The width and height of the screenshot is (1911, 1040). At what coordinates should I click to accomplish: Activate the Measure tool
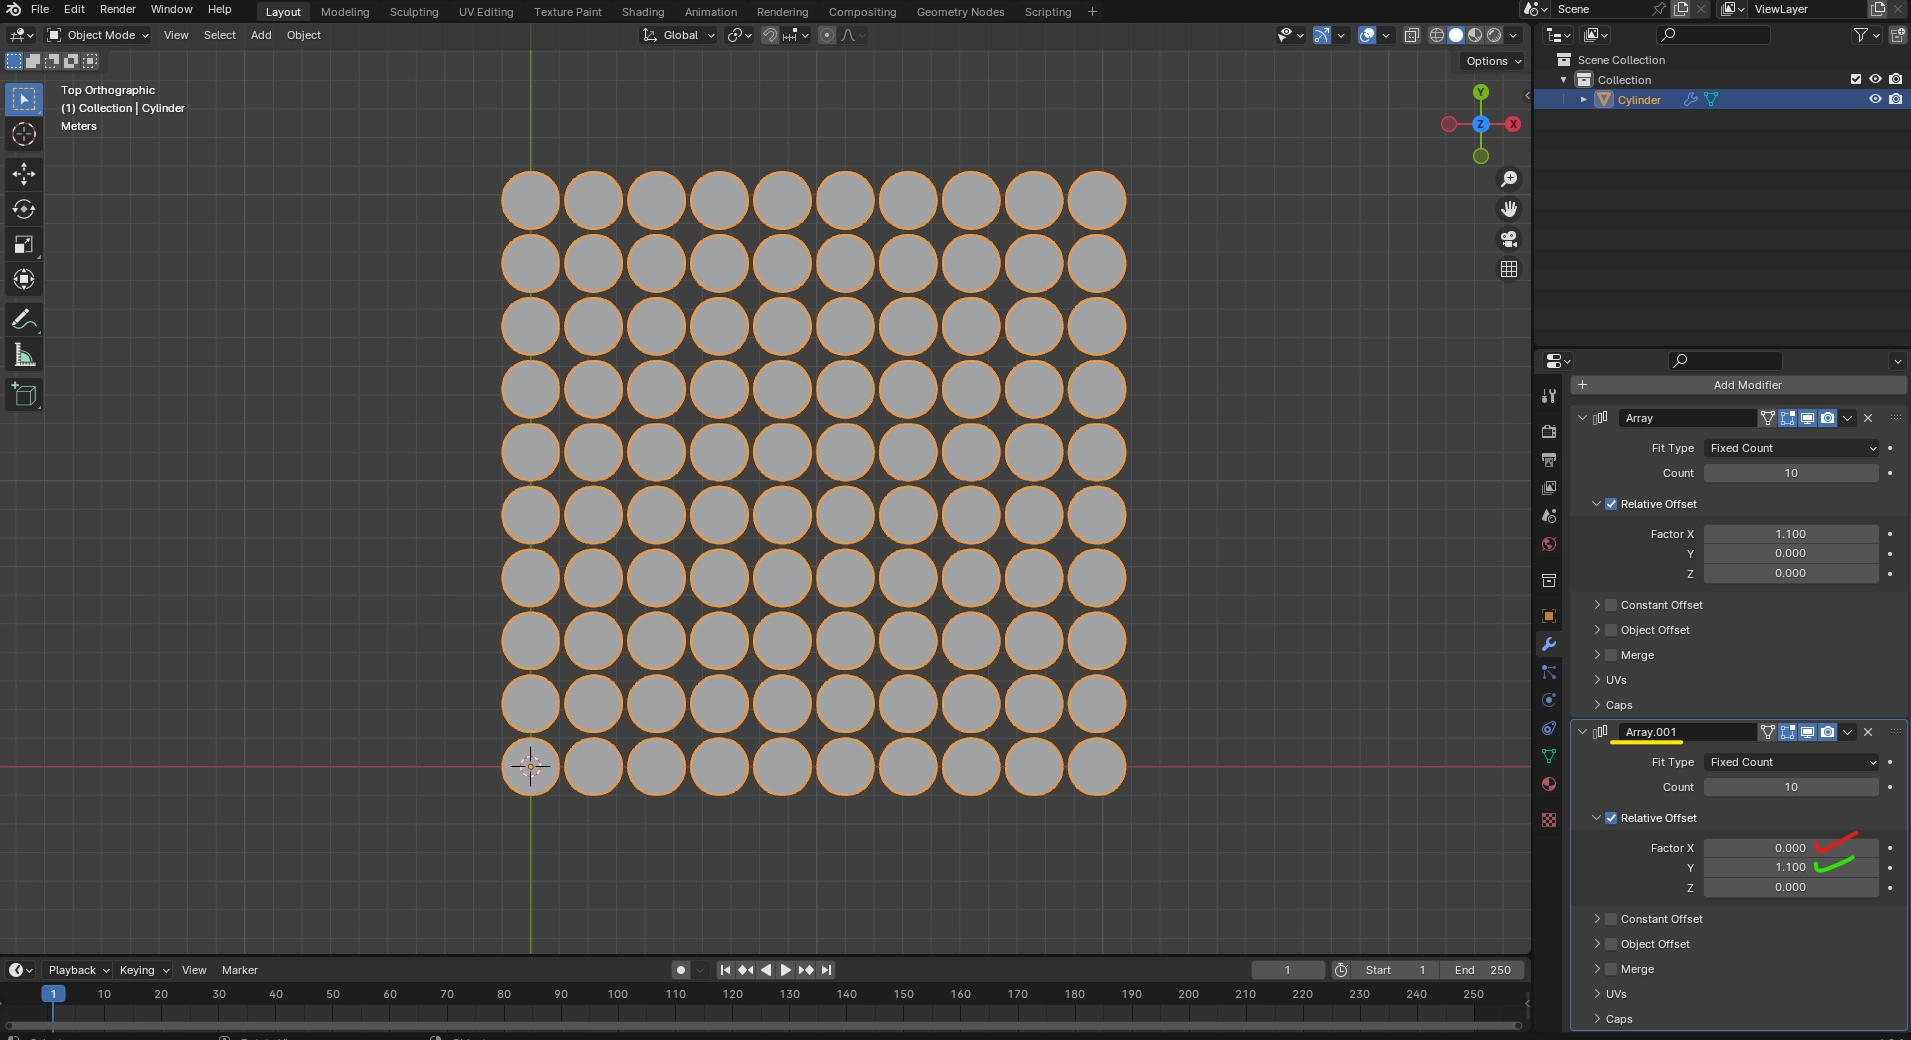(23, 355)
